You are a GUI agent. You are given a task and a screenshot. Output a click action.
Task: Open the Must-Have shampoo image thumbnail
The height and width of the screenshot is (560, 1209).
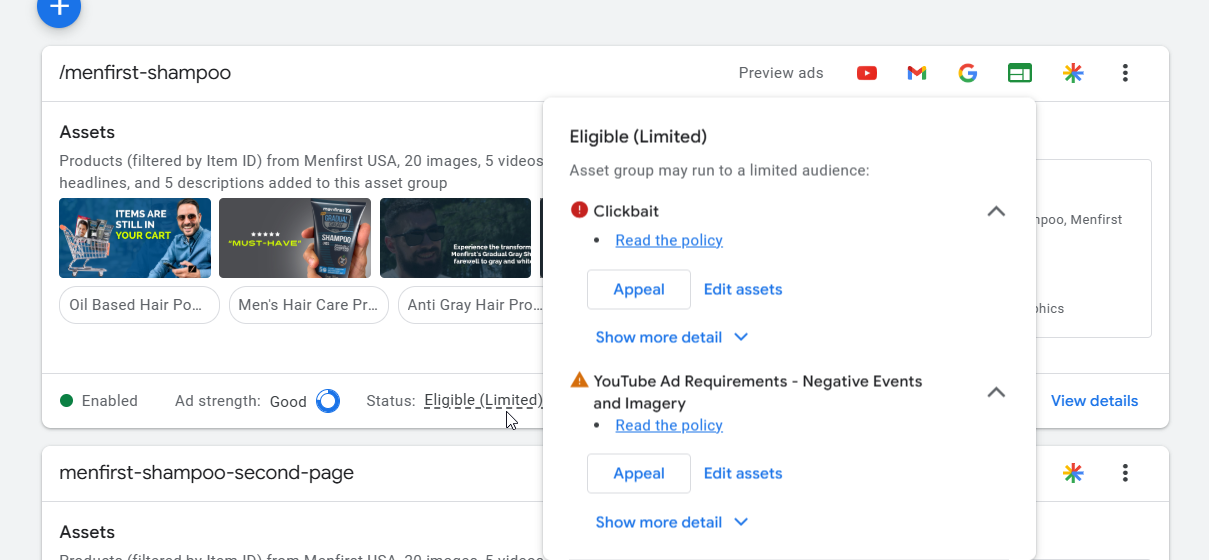295,238
